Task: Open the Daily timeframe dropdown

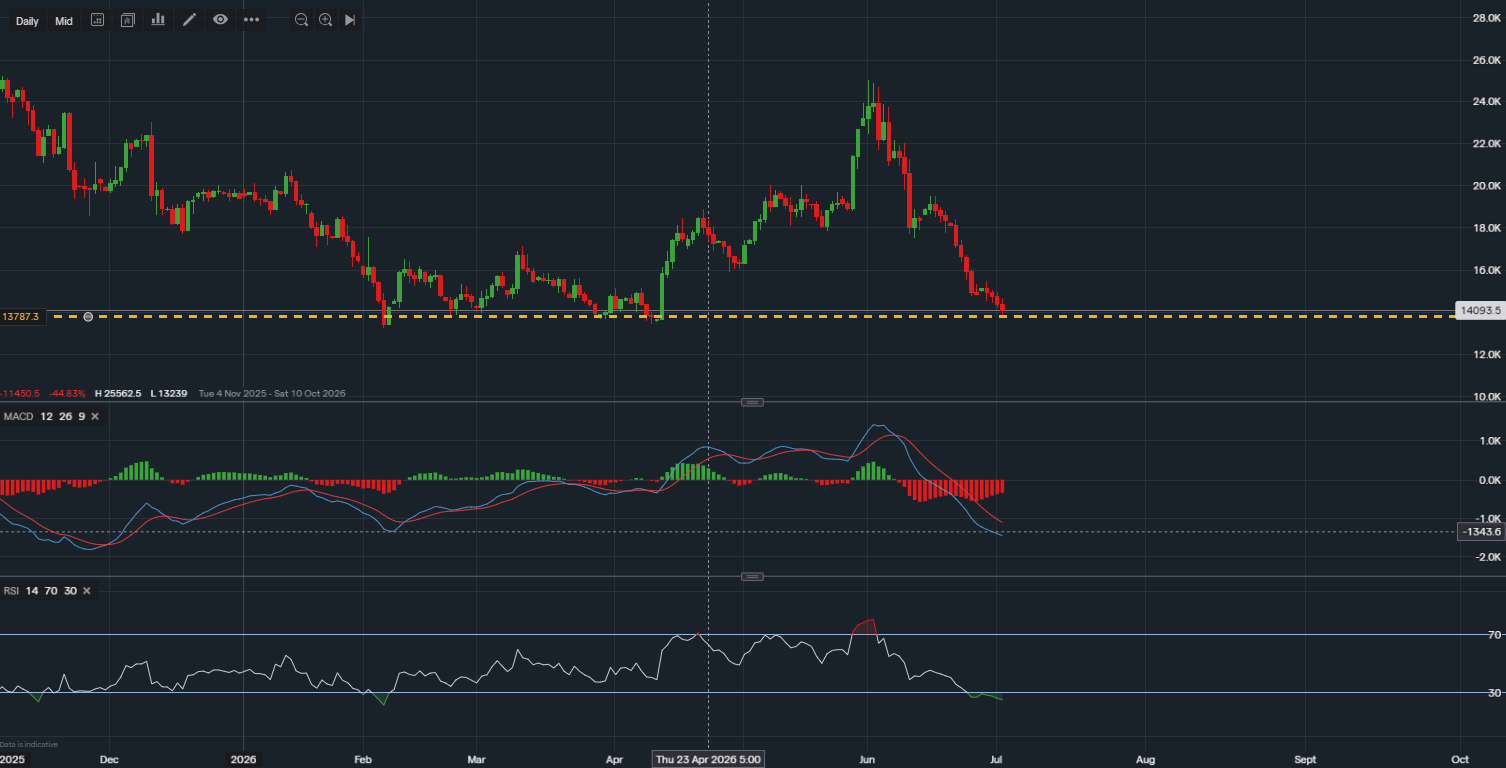Action: [x=28, y=21]
